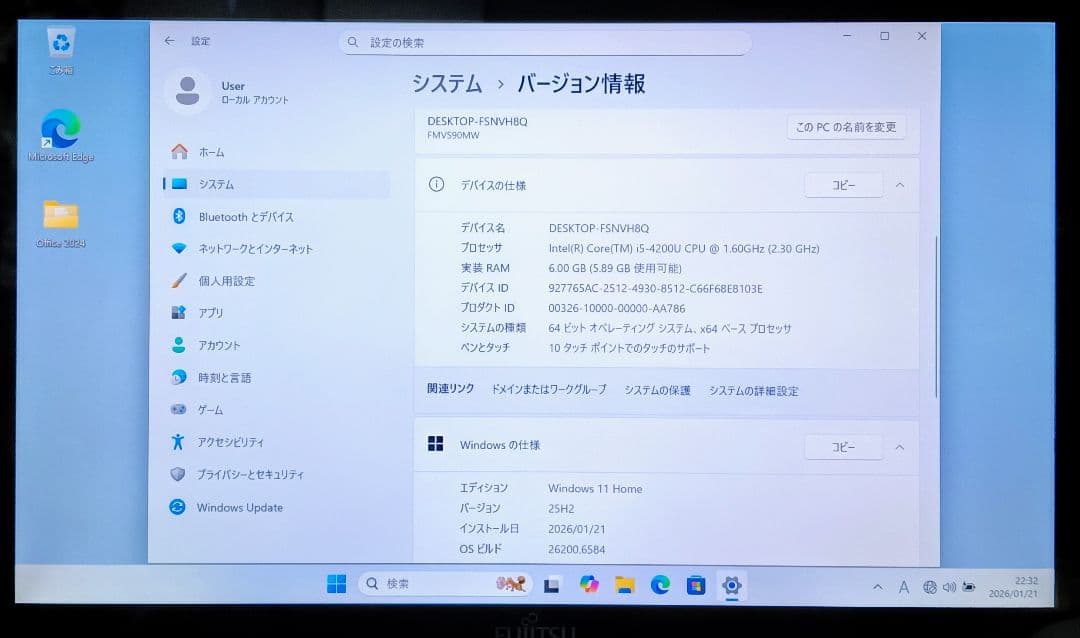Collapse the Windows の仕様 section
This screenshot has width=1080, height=638.
coord(899,447)
